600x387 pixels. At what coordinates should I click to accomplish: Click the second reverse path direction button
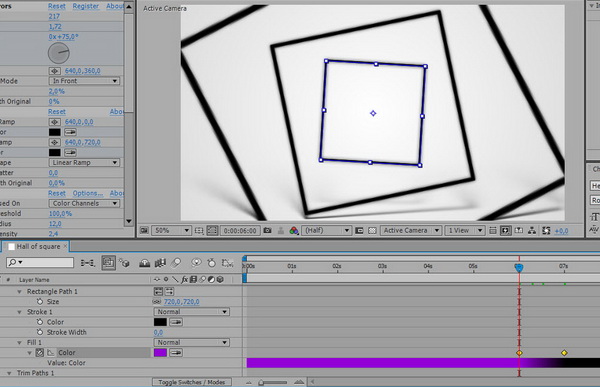169,291
